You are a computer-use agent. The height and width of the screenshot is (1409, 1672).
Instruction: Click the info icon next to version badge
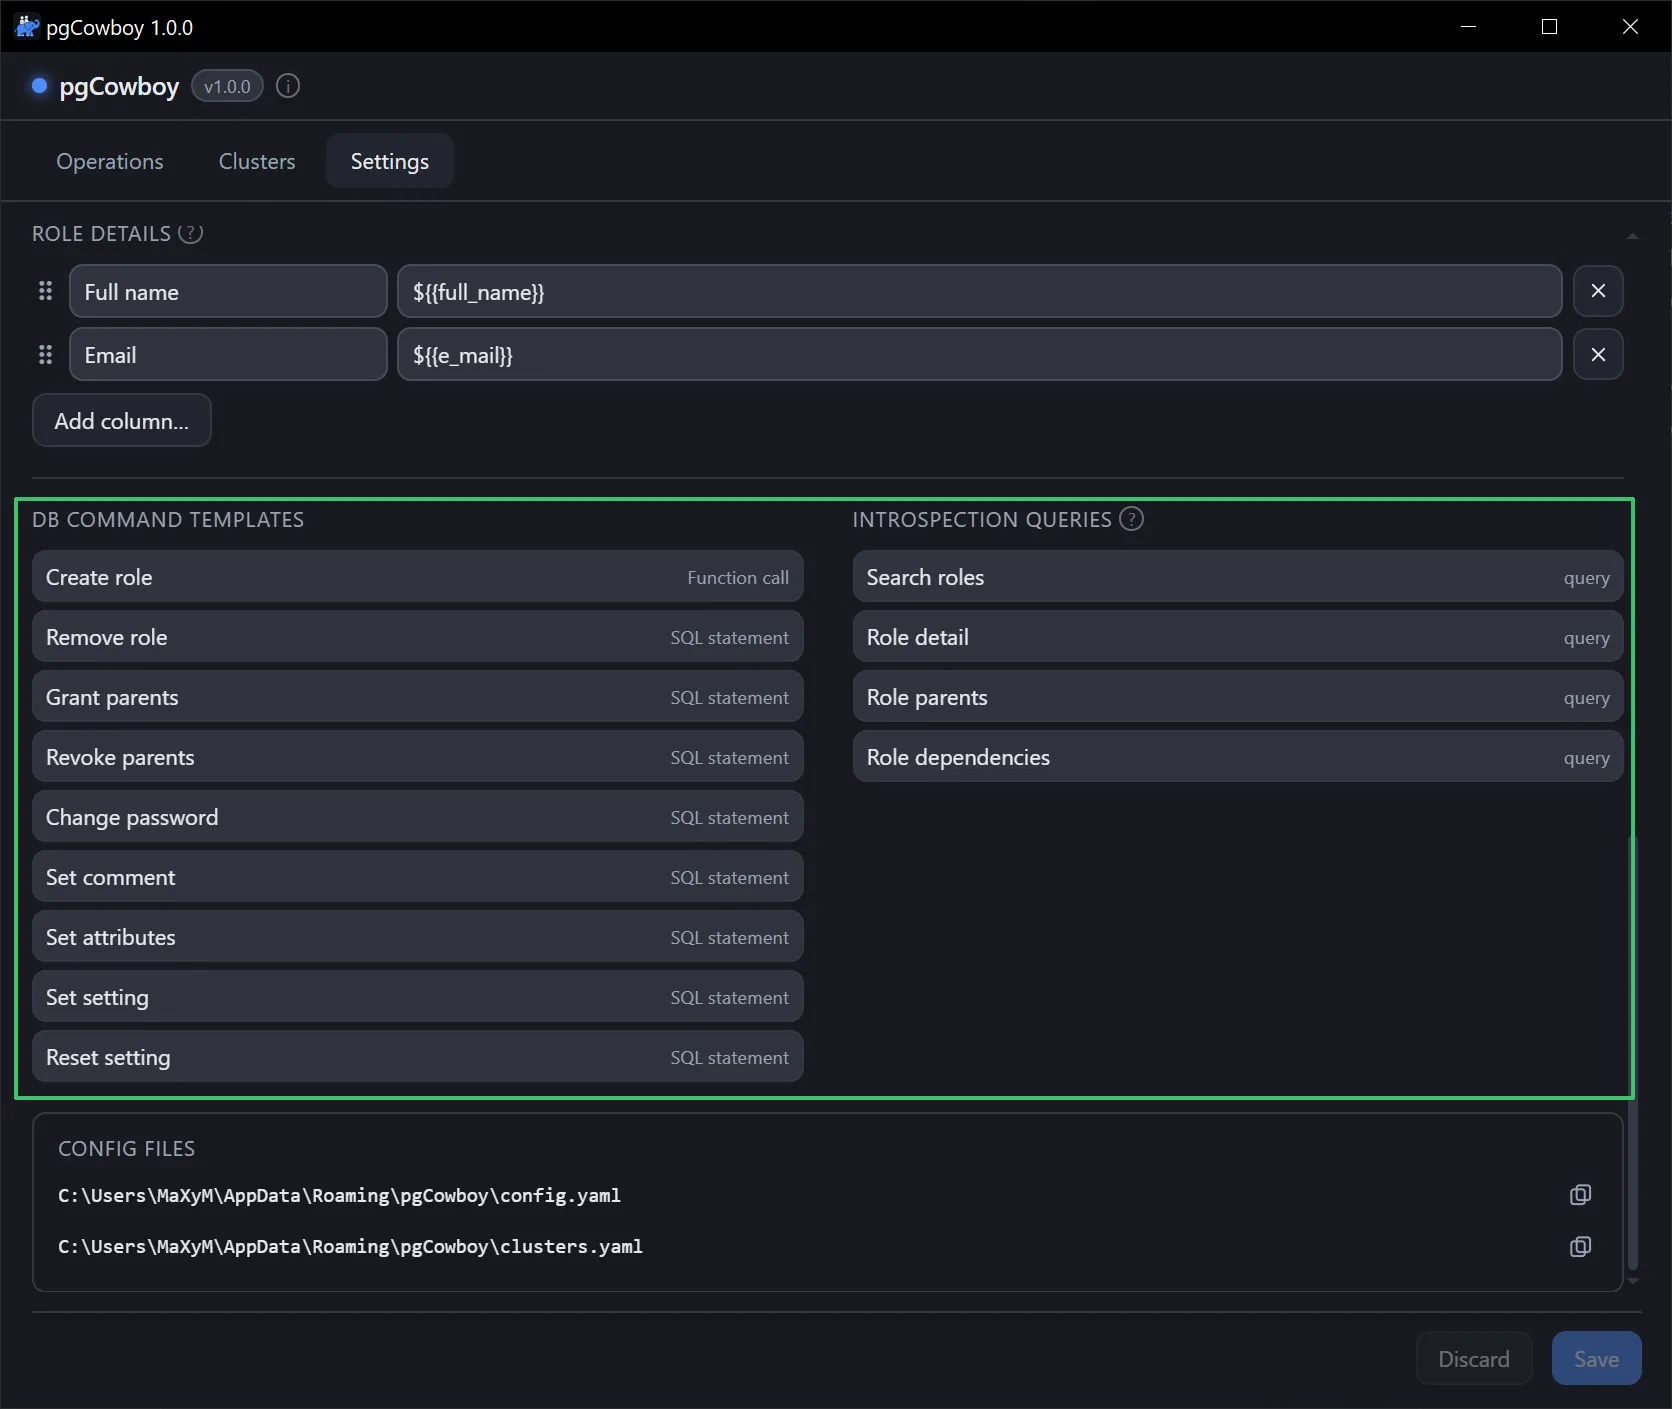point(288,86)
